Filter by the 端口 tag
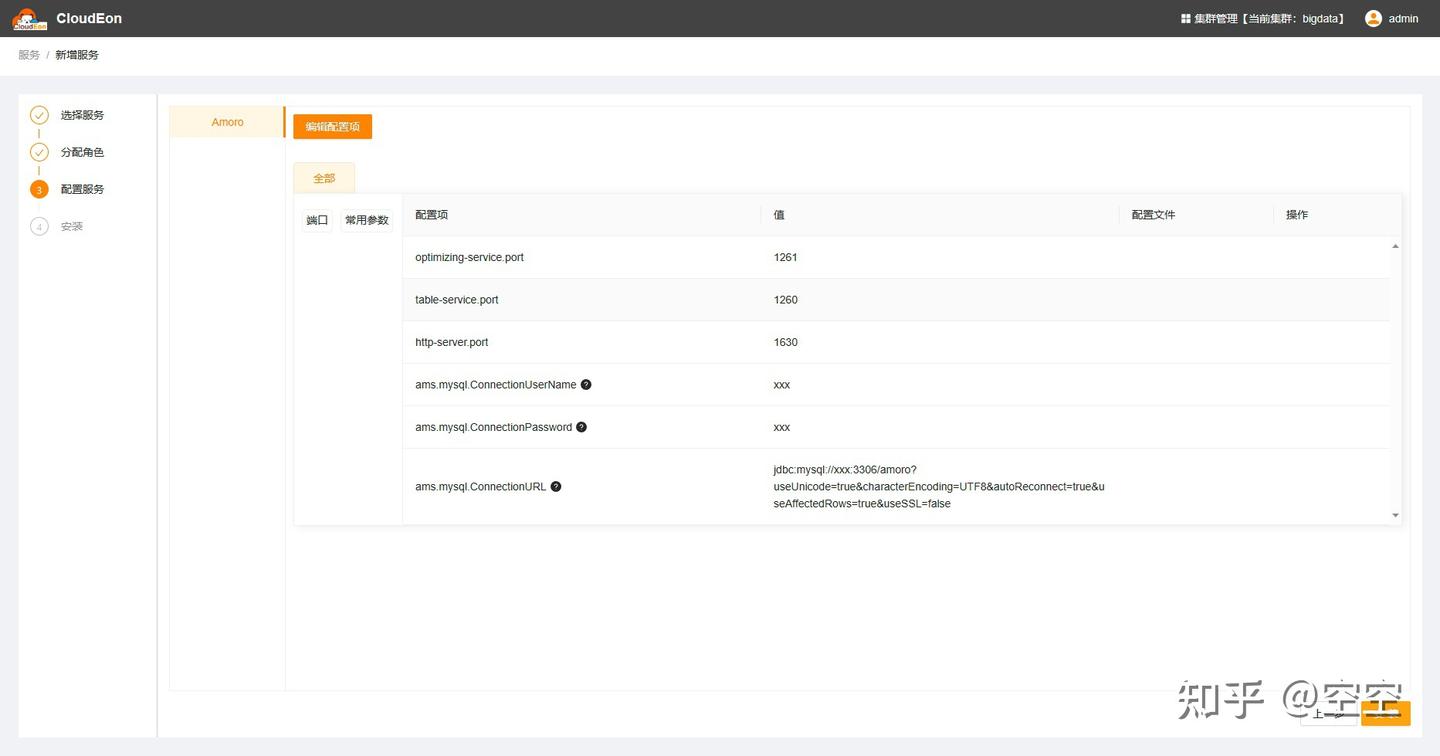 (317, 220)
